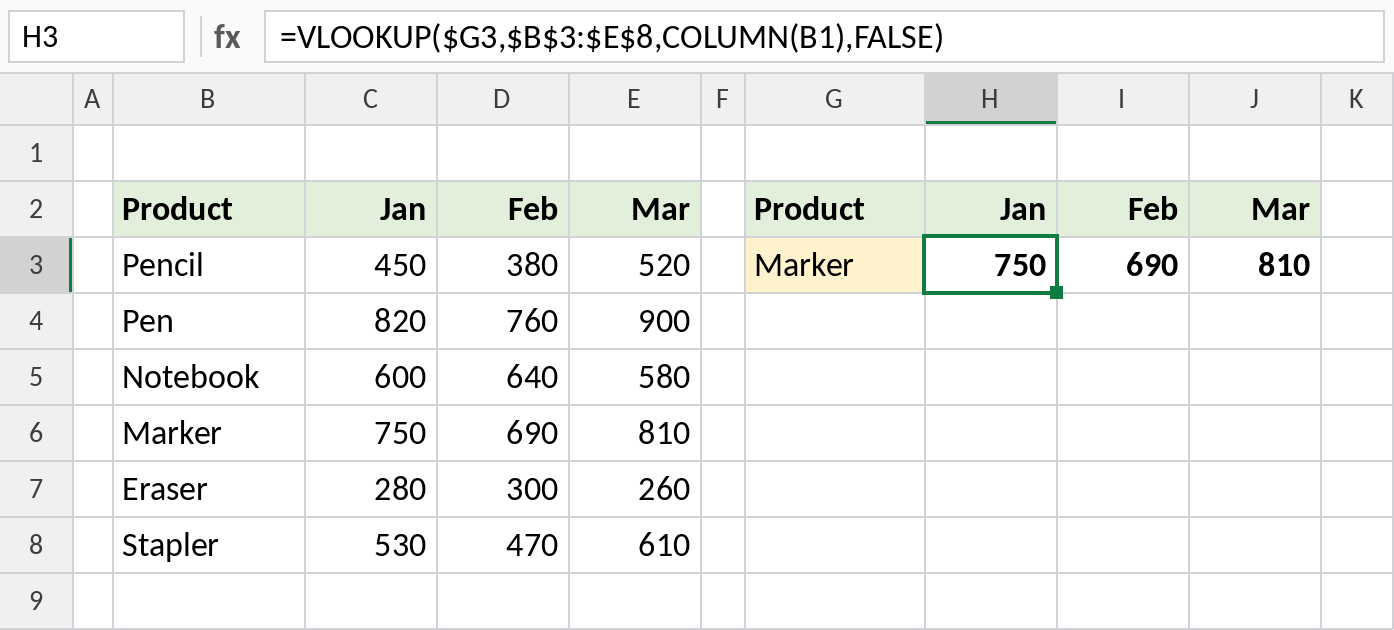
Task: Click the Name Box showing H3
Action: [x=97, y=37]
